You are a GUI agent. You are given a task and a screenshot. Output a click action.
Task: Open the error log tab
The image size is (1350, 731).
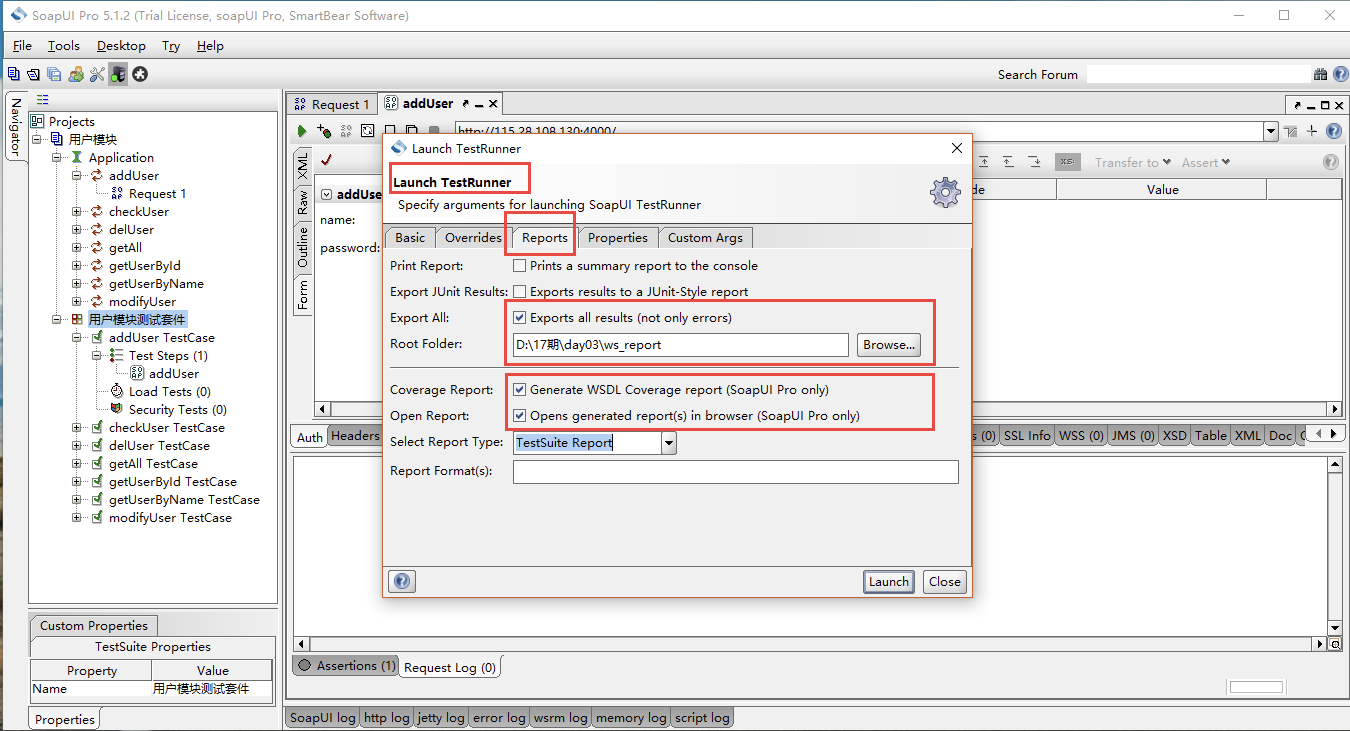(x=499, y=718)
